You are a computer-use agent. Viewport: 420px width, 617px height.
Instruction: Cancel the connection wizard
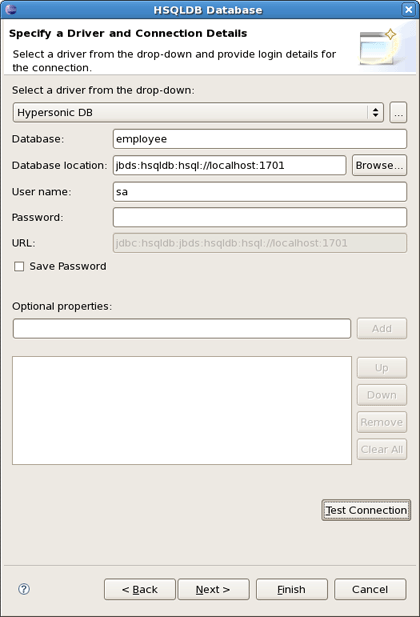(x=370, y=589)
